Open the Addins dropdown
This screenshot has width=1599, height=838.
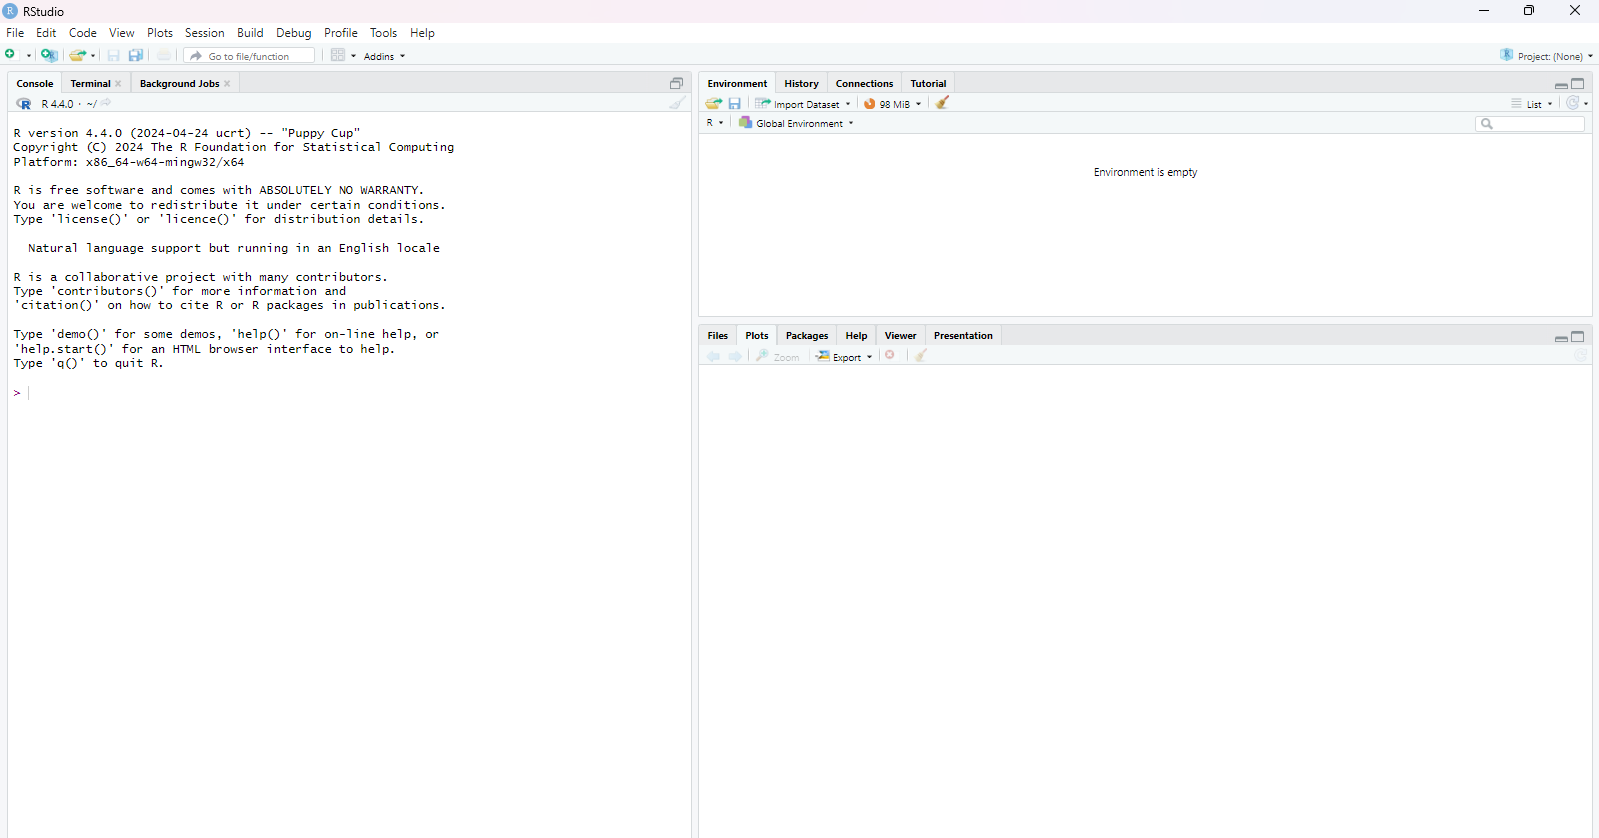click(x=384, y=57)
